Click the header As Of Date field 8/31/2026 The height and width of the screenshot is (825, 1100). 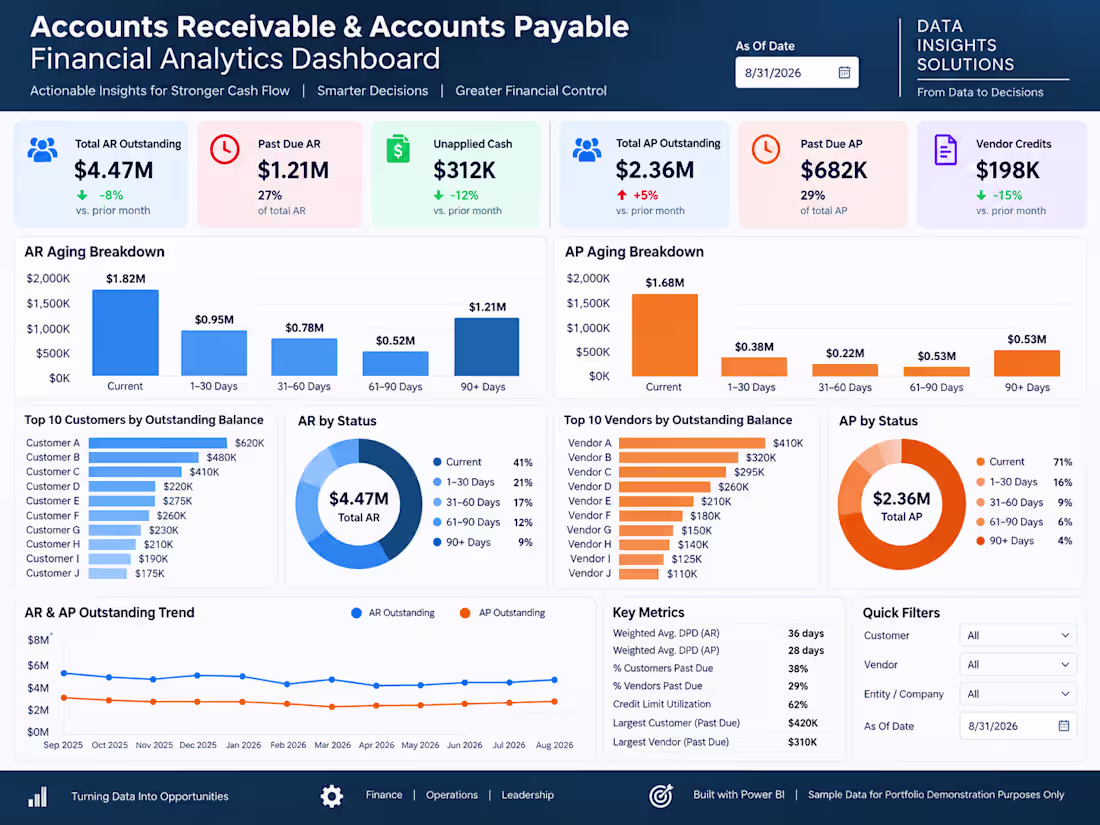coord(797,72)
